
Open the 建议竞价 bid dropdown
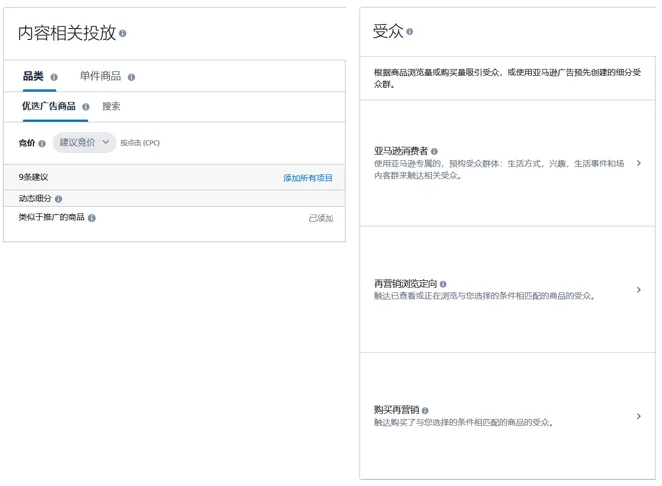click(84, 143)
